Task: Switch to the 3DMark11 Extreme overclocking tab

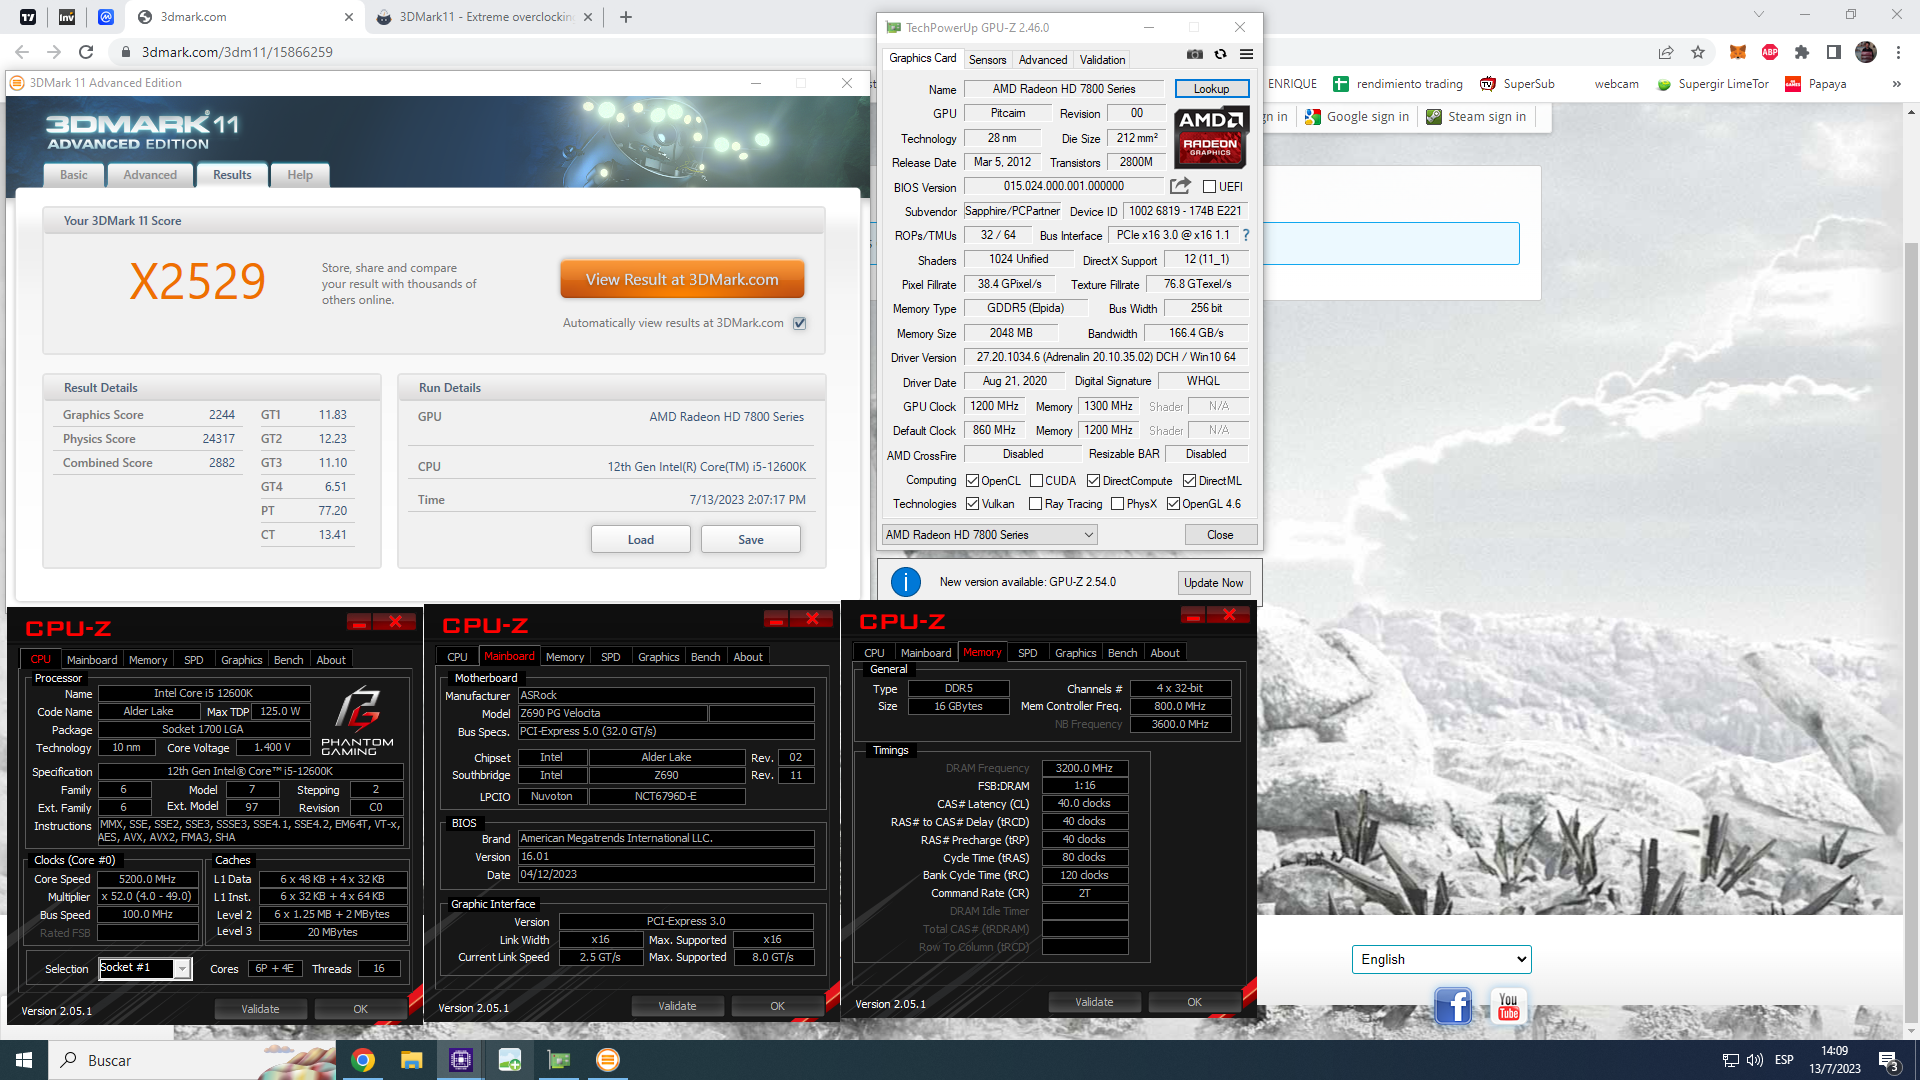Action: point(484,17)
